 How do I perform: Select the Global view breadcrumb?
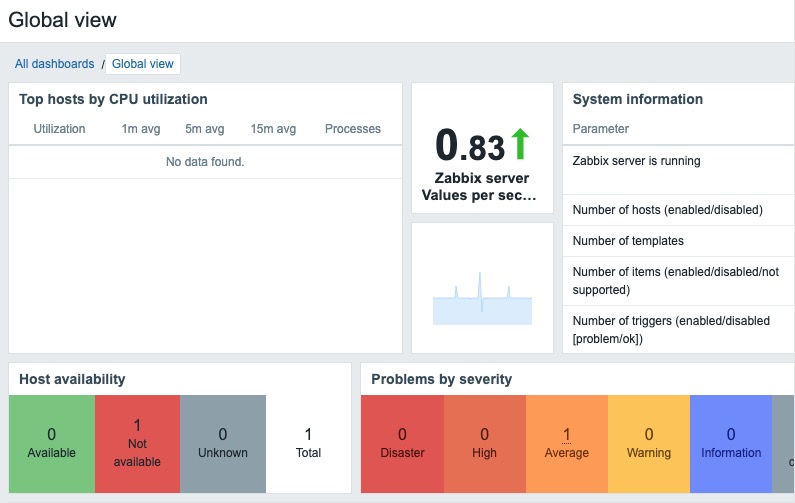pos(142,64)
